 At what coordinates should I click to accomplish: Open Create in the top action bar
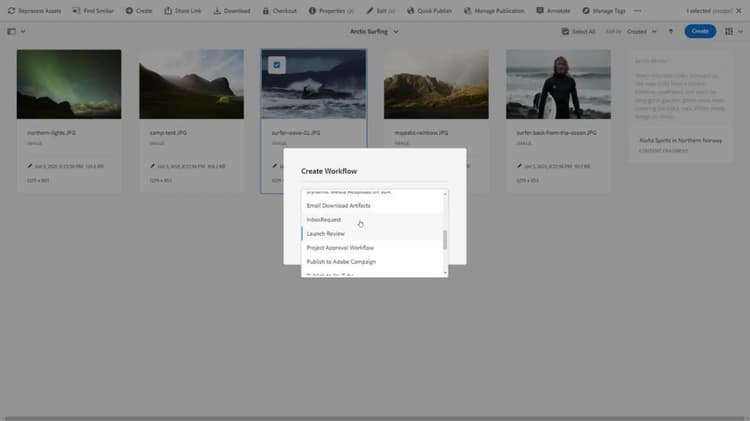pyautogui.click(x=139, y=11)
